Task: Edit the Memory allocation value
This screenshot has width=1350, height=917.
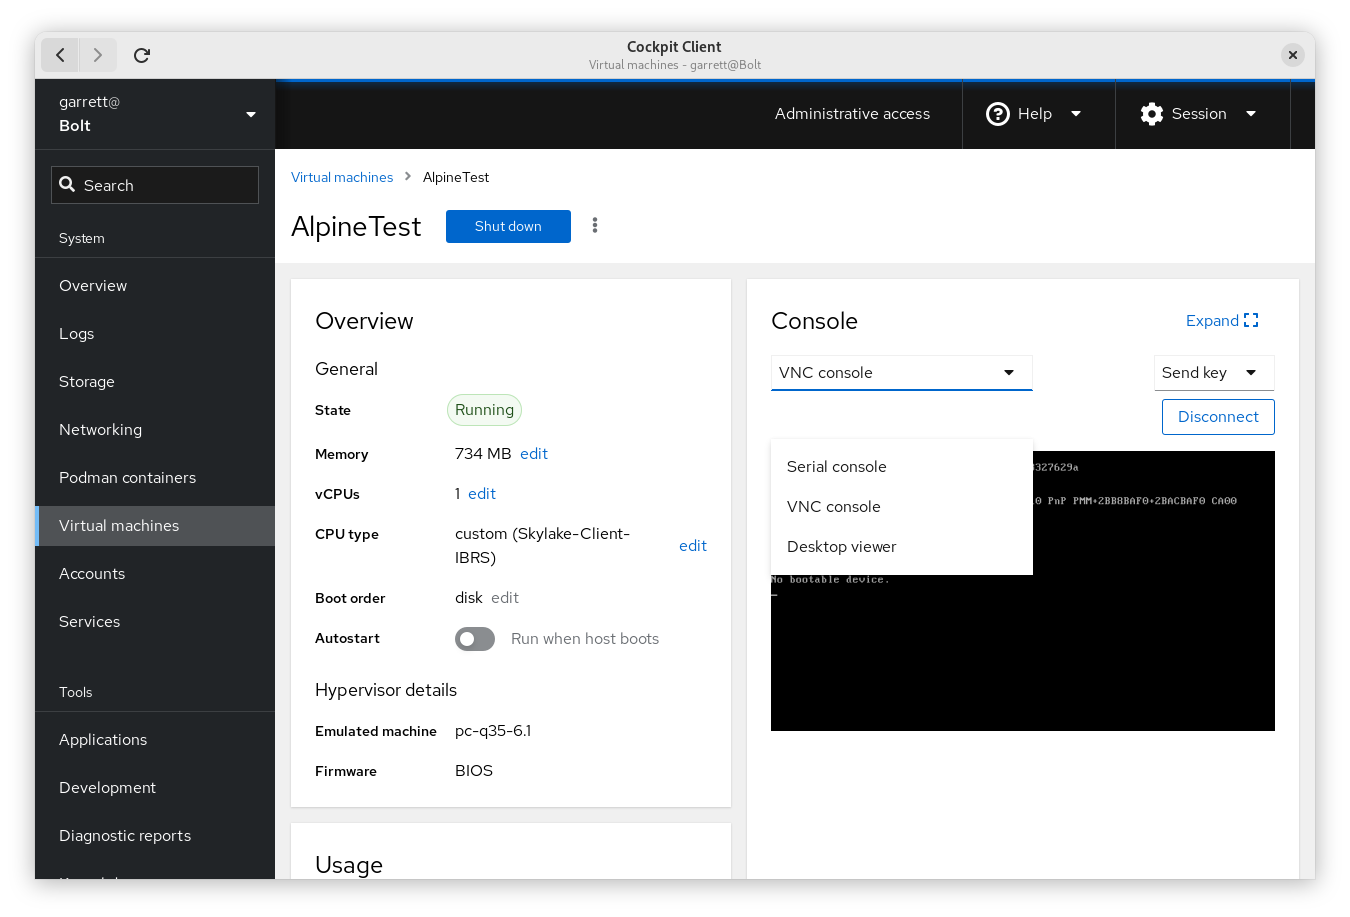Action: click(x=533, y=453)
